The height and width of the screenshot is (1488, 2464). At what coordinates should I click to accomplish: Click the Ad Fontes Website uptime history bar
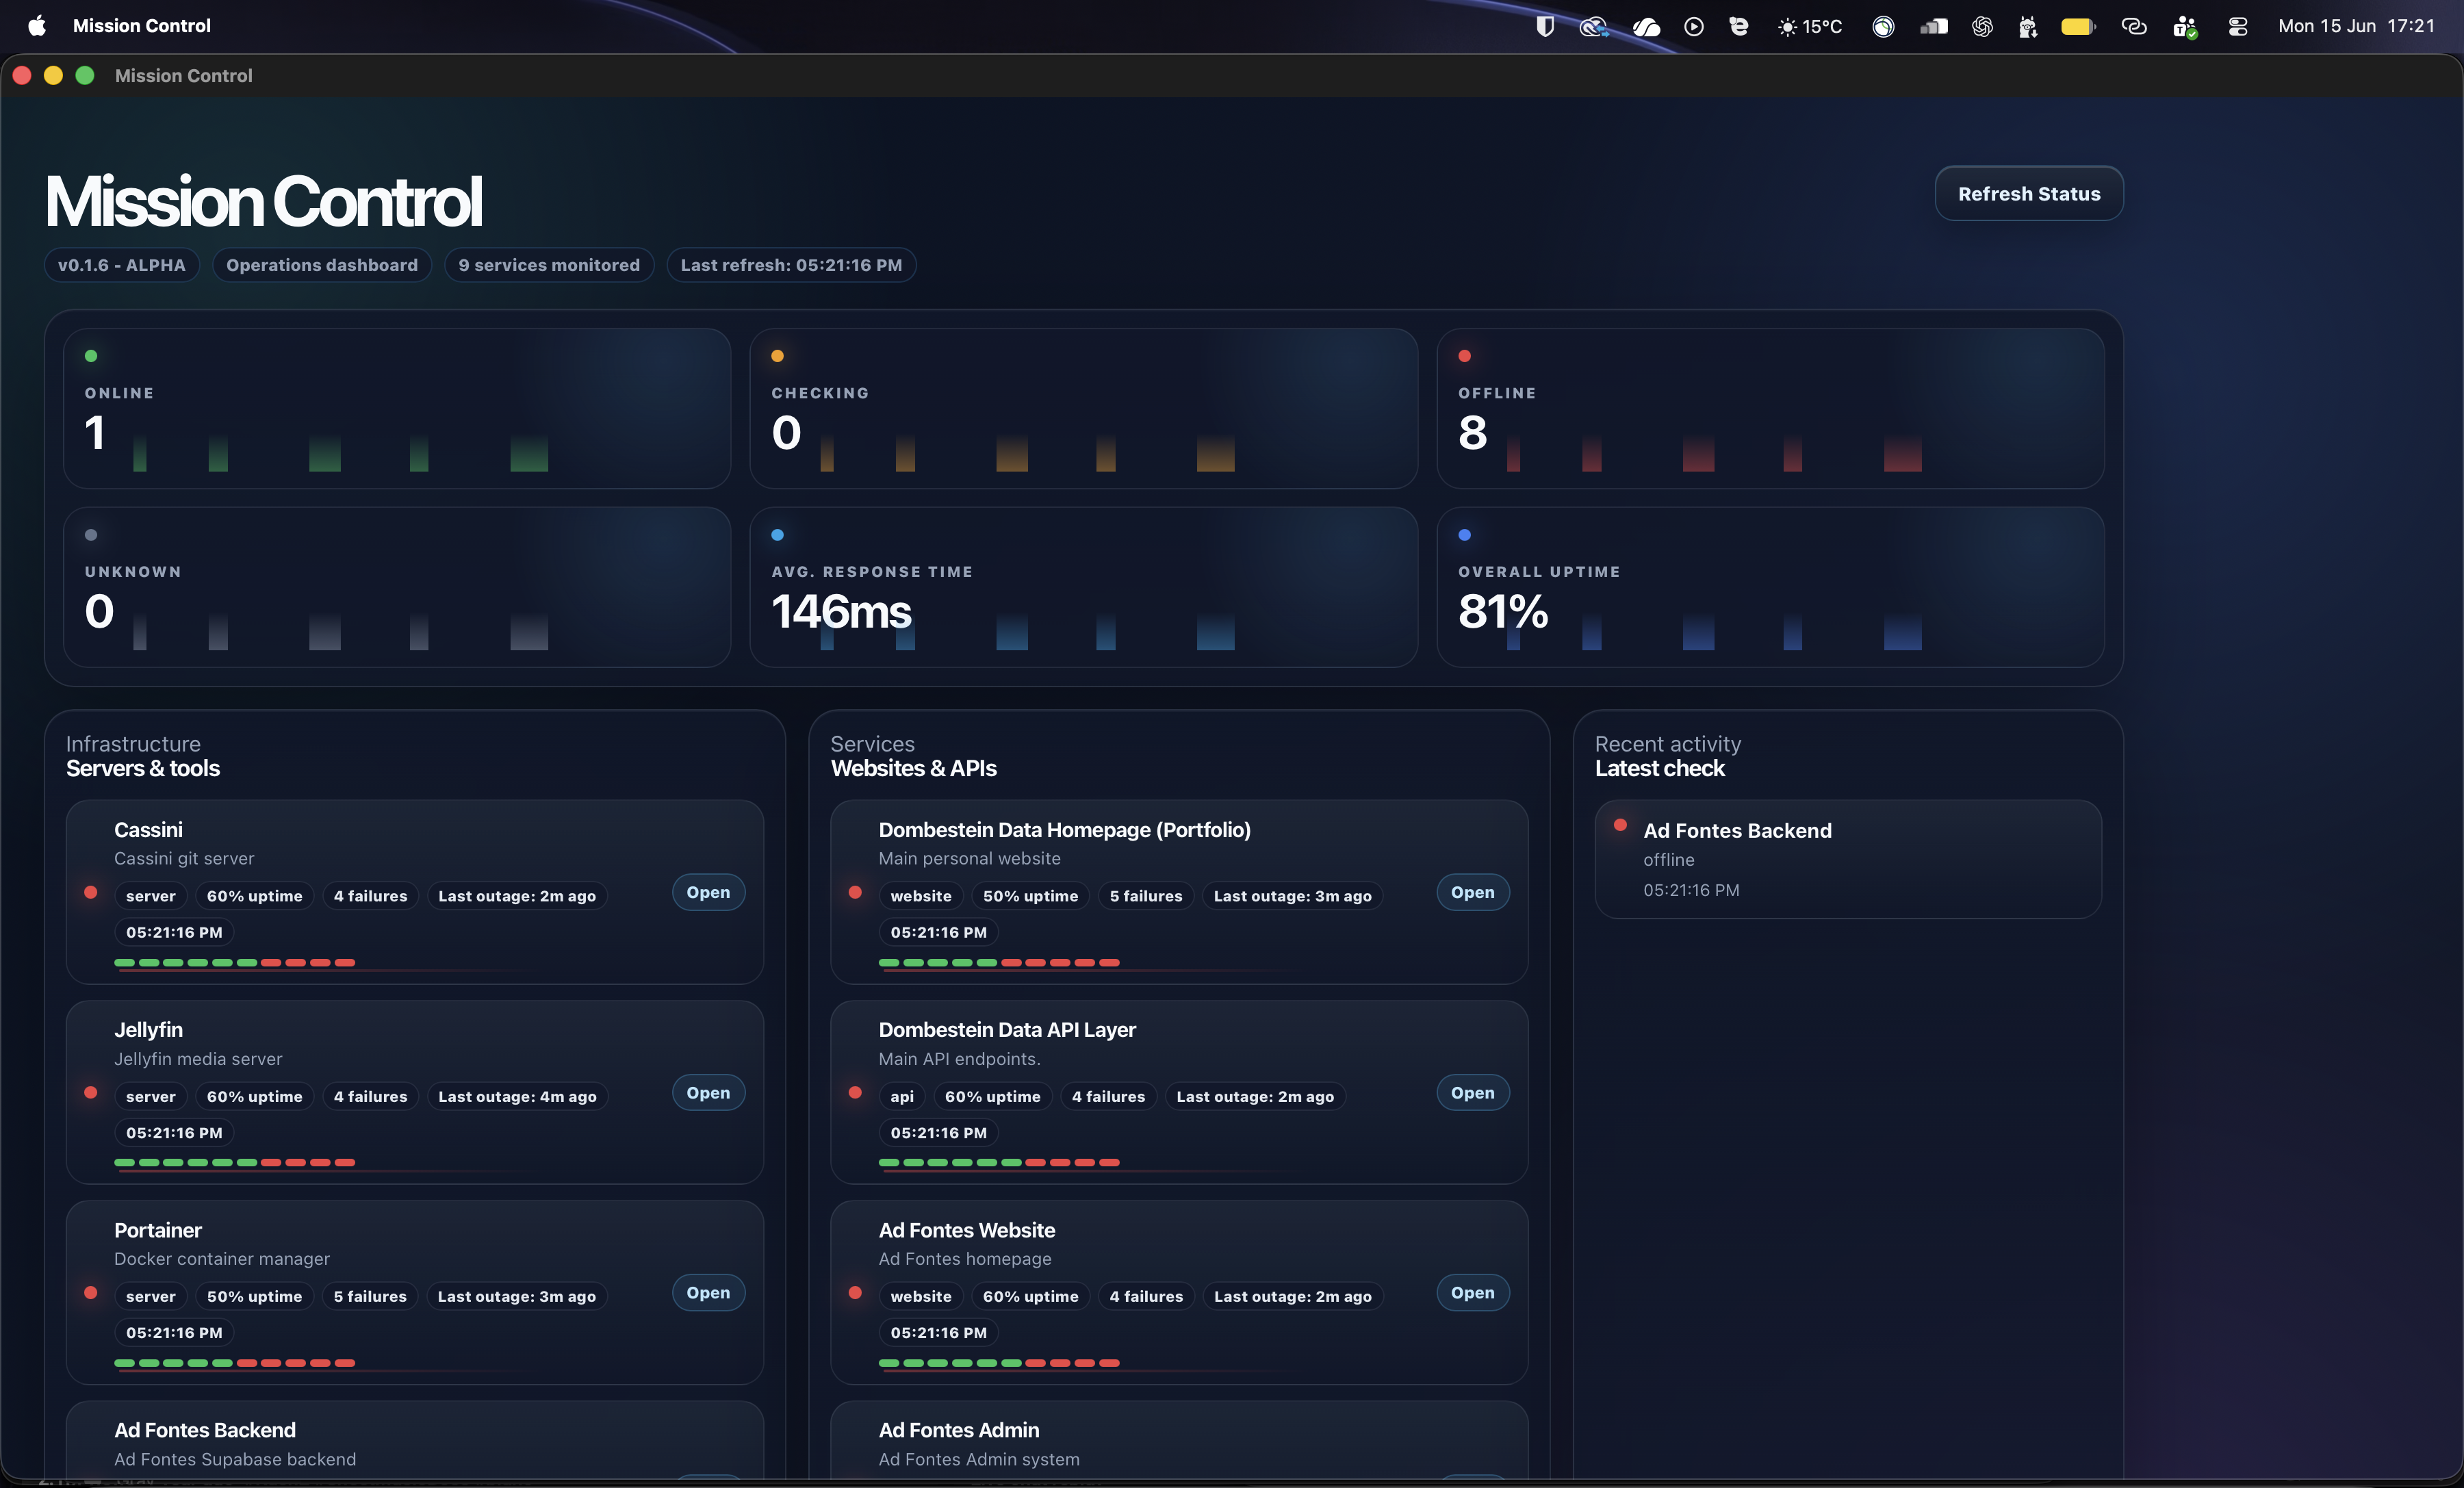click(998, 1362)
